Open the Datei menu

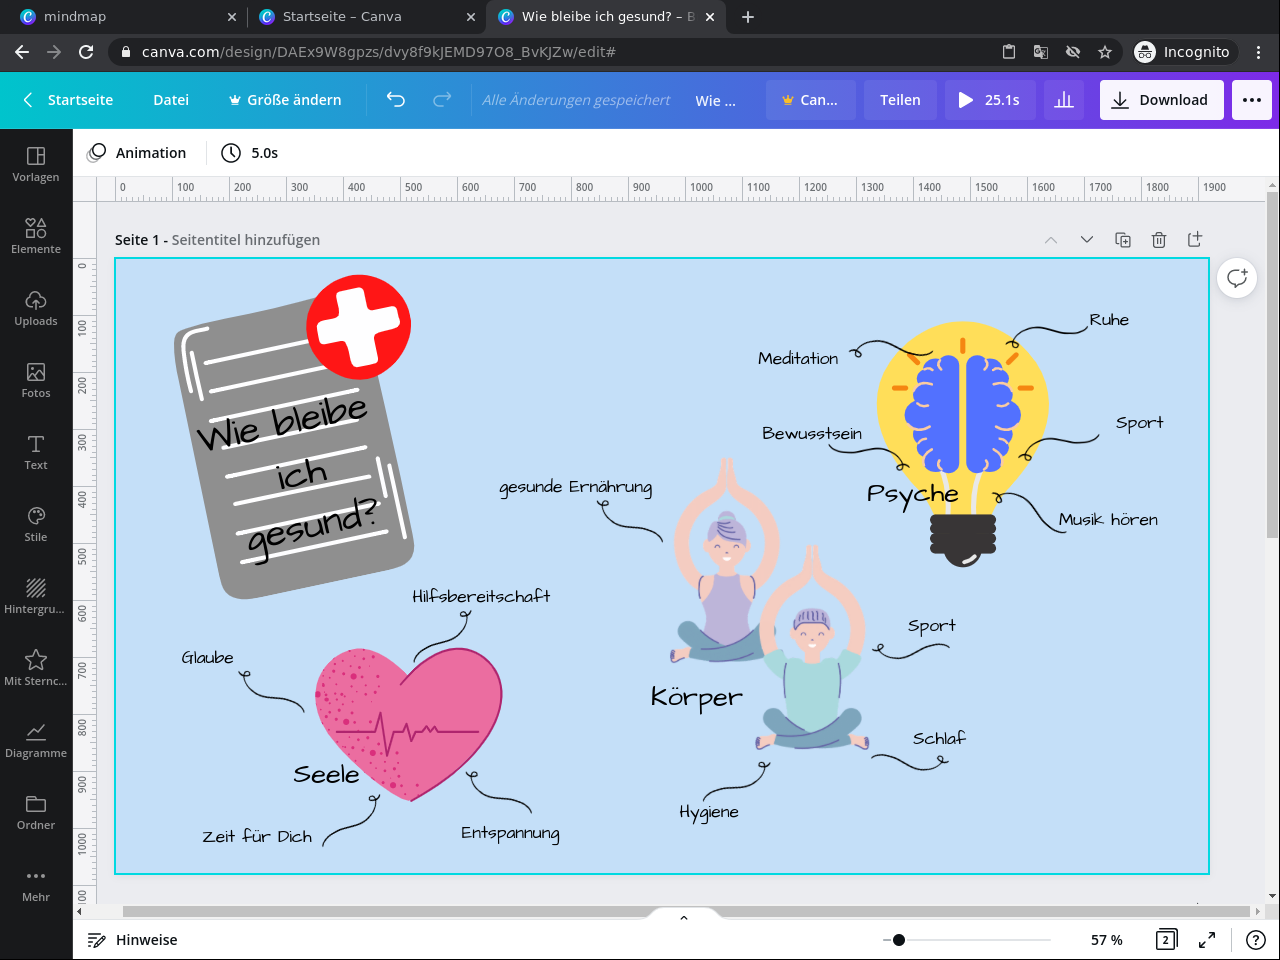171,100
